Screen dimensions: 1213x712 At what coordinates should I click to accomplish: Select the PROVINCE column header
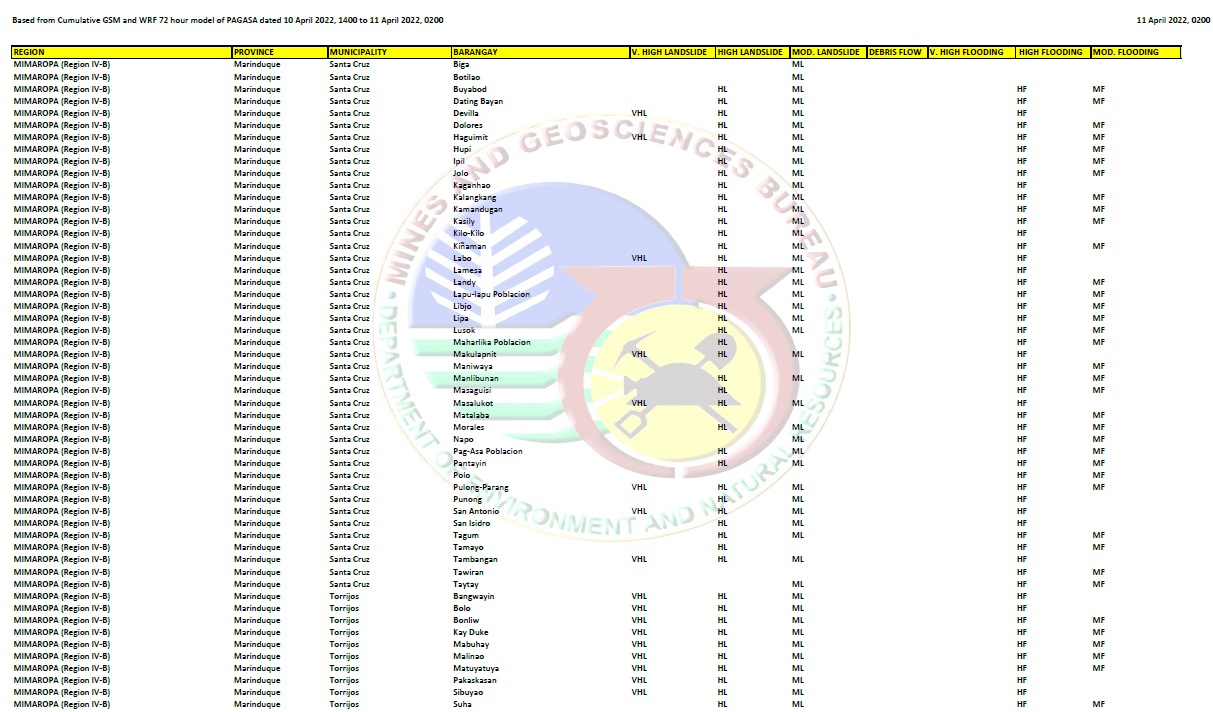pos(279,52)
